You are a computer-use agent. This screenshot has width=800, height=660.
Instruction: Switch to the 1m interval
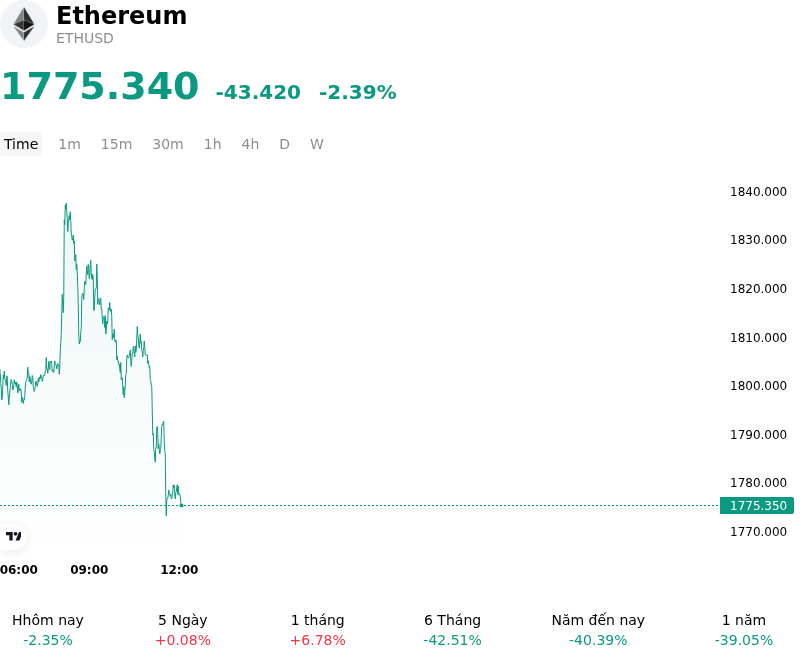(x=69, y=144)
